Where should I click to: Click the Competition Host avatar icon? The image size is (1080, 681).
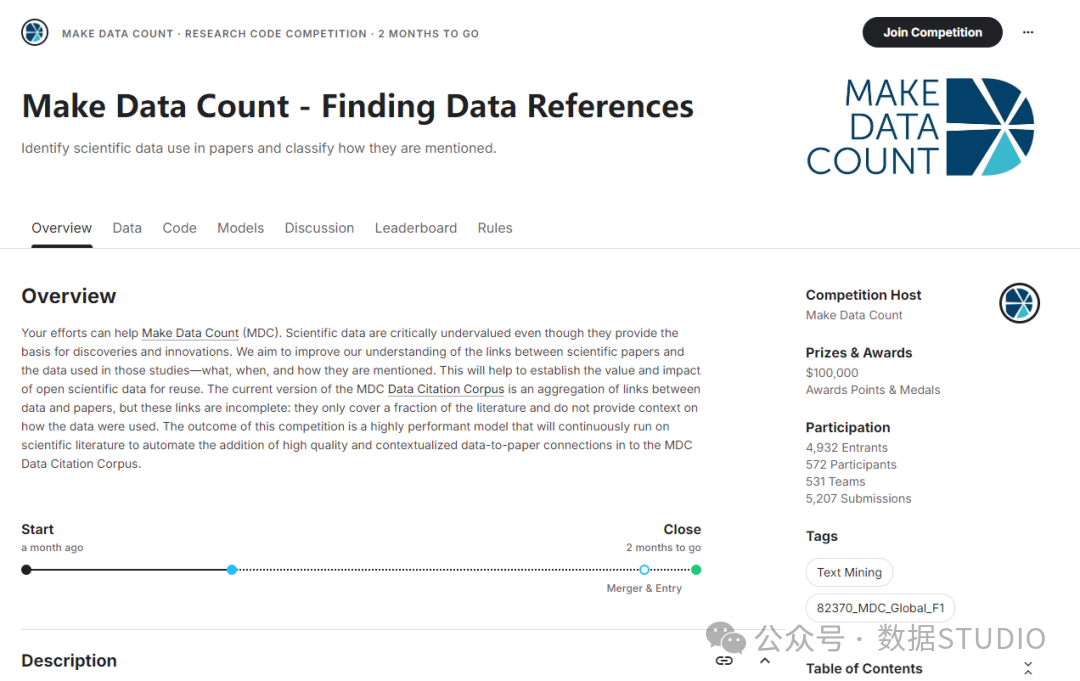click(x=1019, y=303)
